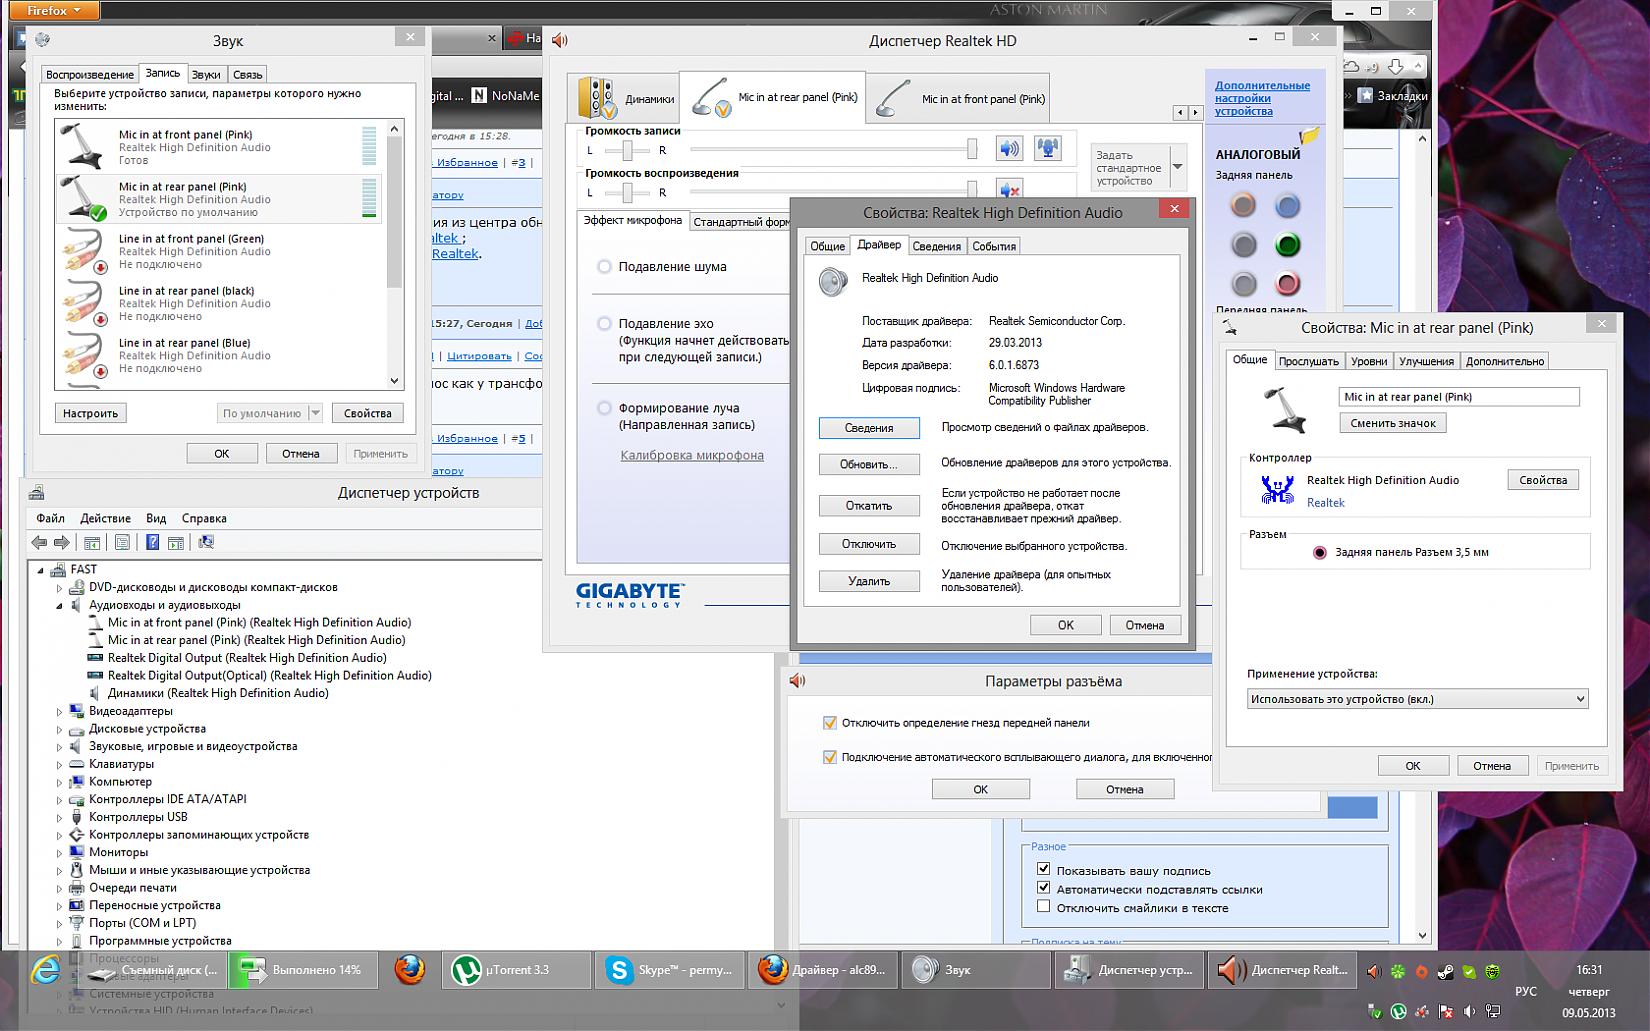Click the pink rear panel audio jack

pyautogui.click(x=1287, y=284)
